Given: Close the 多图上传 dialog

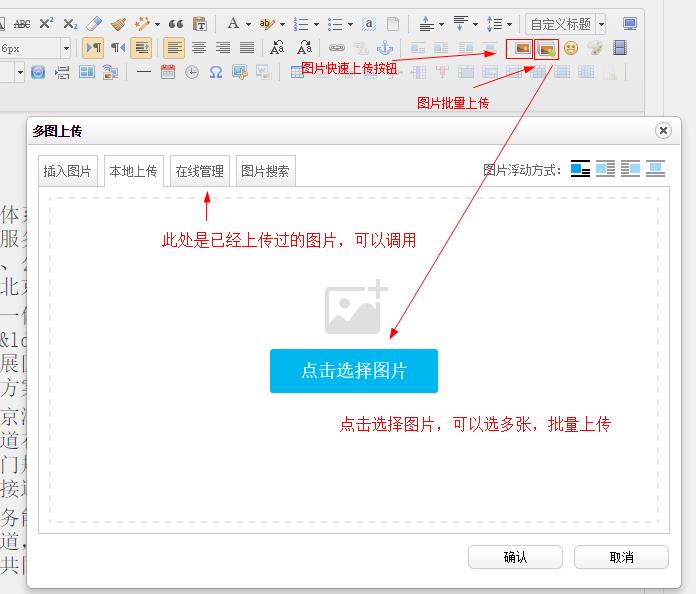Looking at the screenshot, I should tap(662, 131).
